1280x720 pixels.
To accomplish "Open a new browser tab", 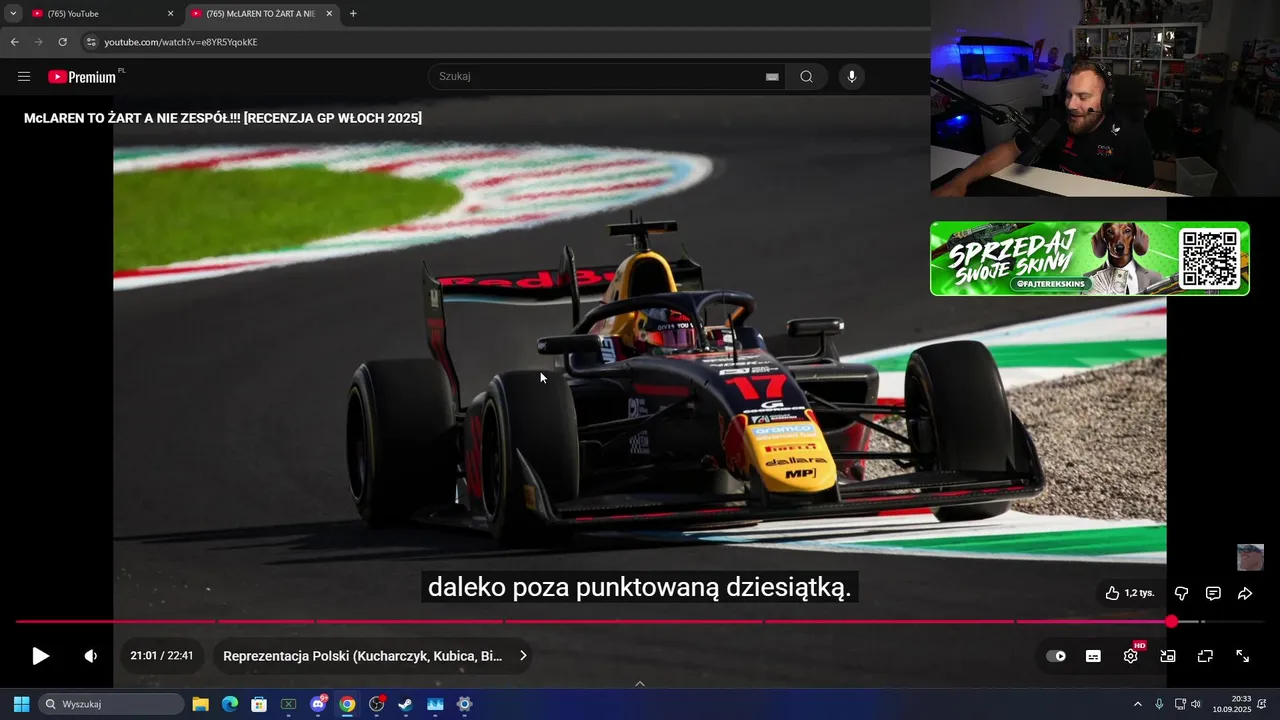I will point(353,14).
